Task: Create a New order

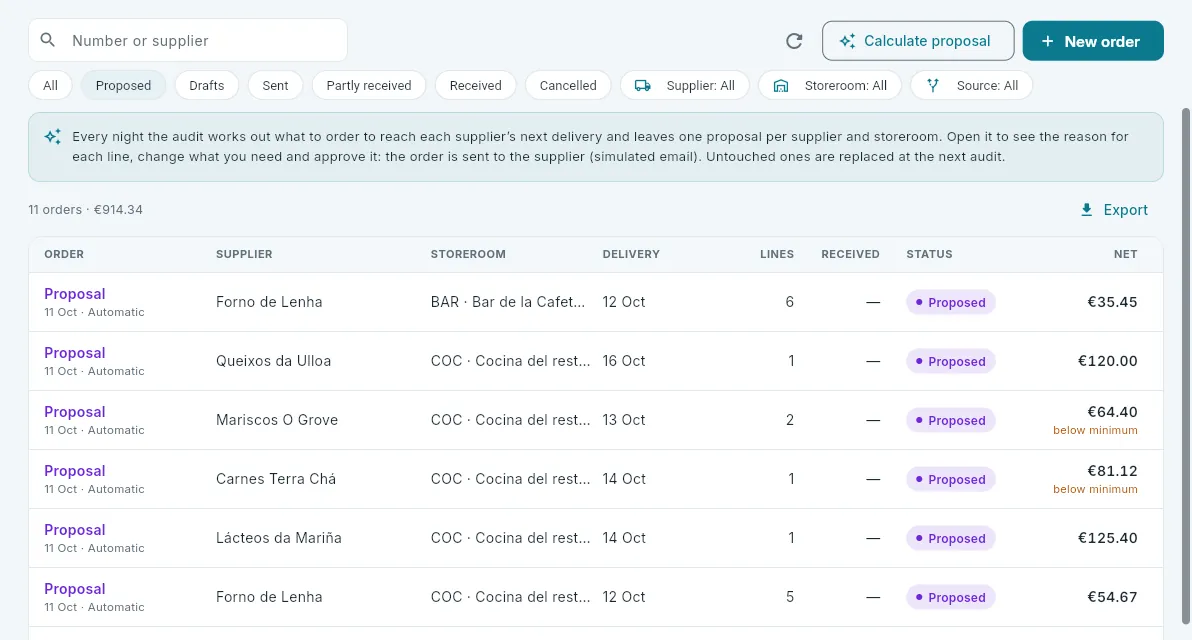Action: [1092, 41]
